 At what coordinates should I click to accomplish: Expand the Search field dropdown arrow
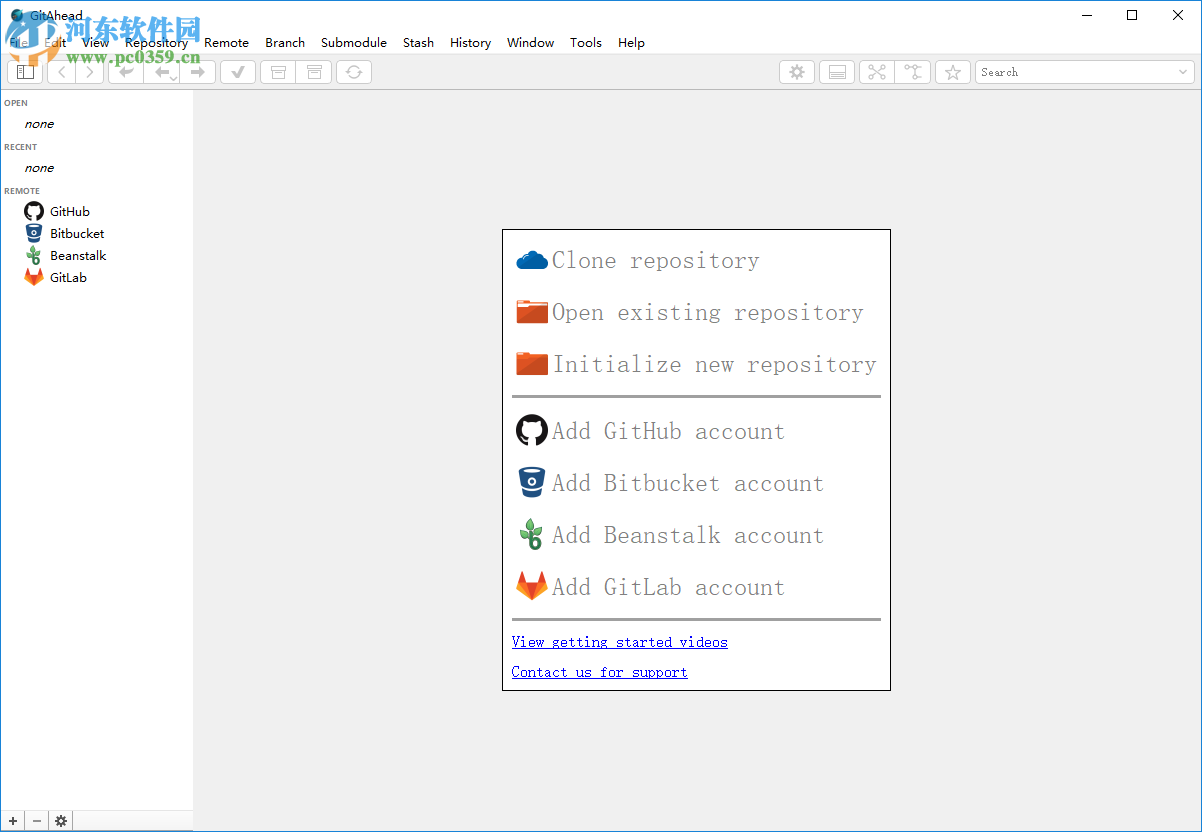(1184, 72)
